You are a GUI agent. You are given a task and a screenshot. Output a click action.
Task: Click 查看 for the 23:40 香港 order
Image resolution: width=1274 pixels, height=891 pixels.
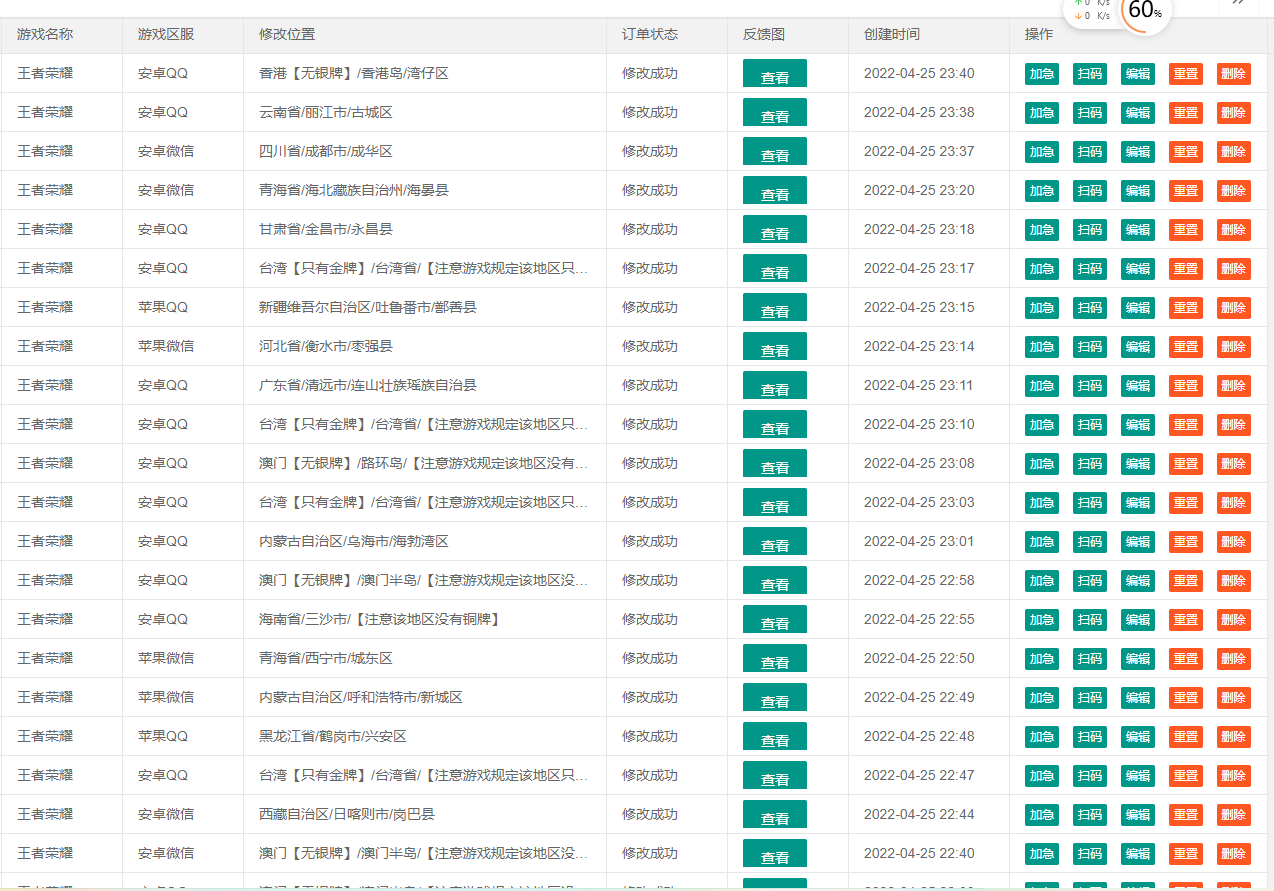pyautogui.click(x=774, y=75)
